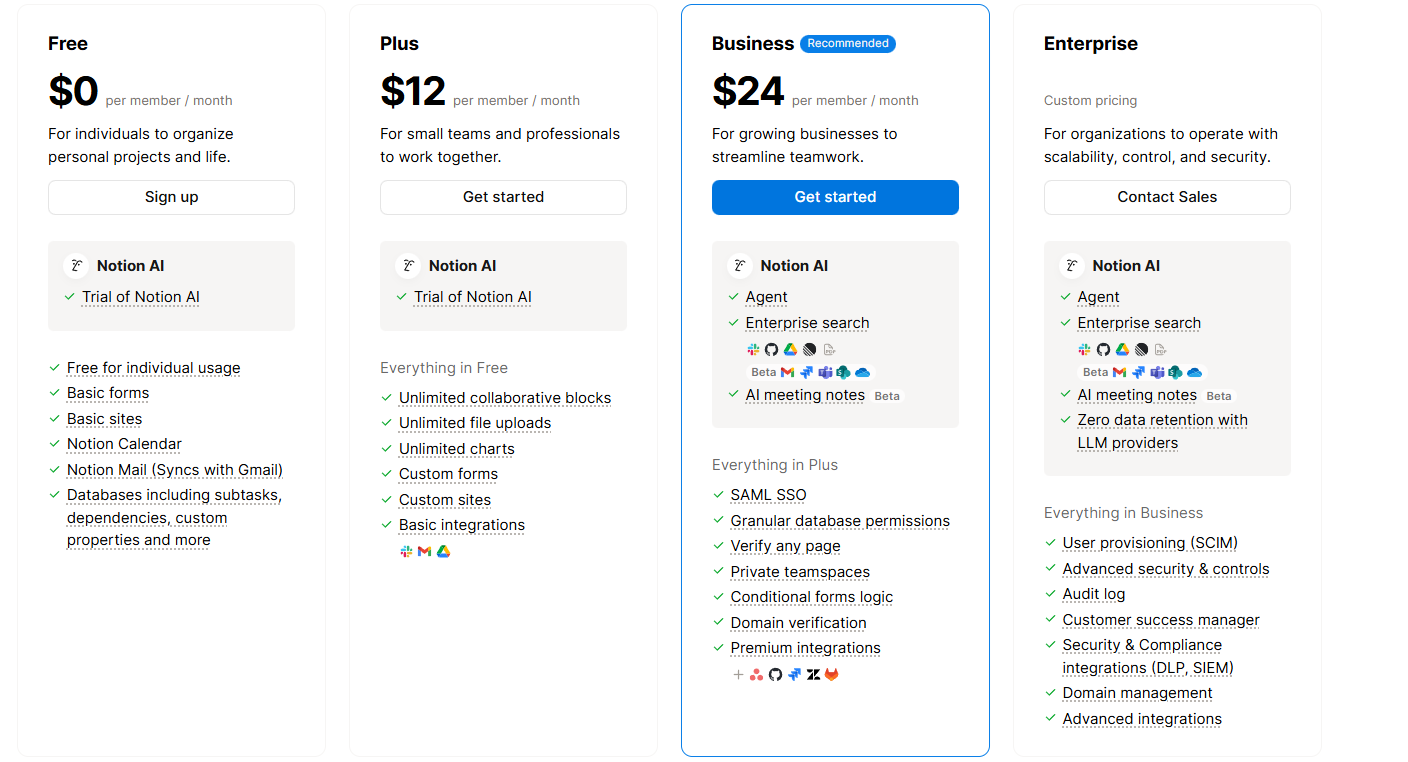Click the OneDrive cloud icon in Enterprise plan
The image size is (1408, 762).
(1194, 372)
